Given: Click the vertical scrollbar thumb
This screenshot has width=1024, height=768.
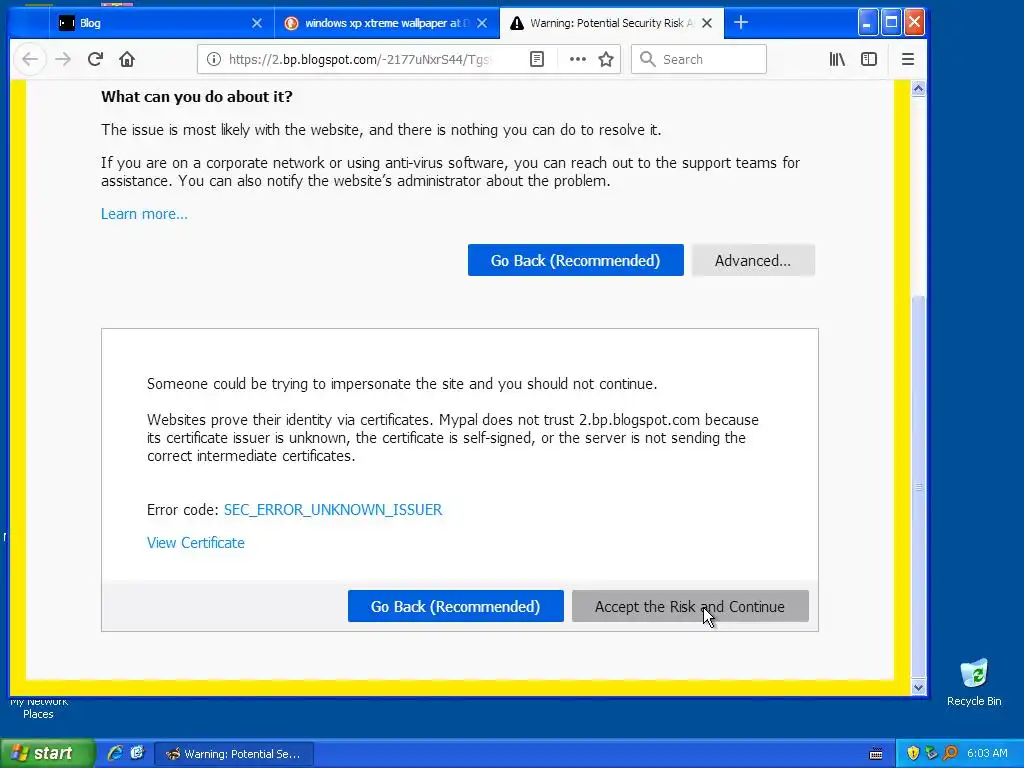Looking at the screenshot, I should tap(918, 487).
